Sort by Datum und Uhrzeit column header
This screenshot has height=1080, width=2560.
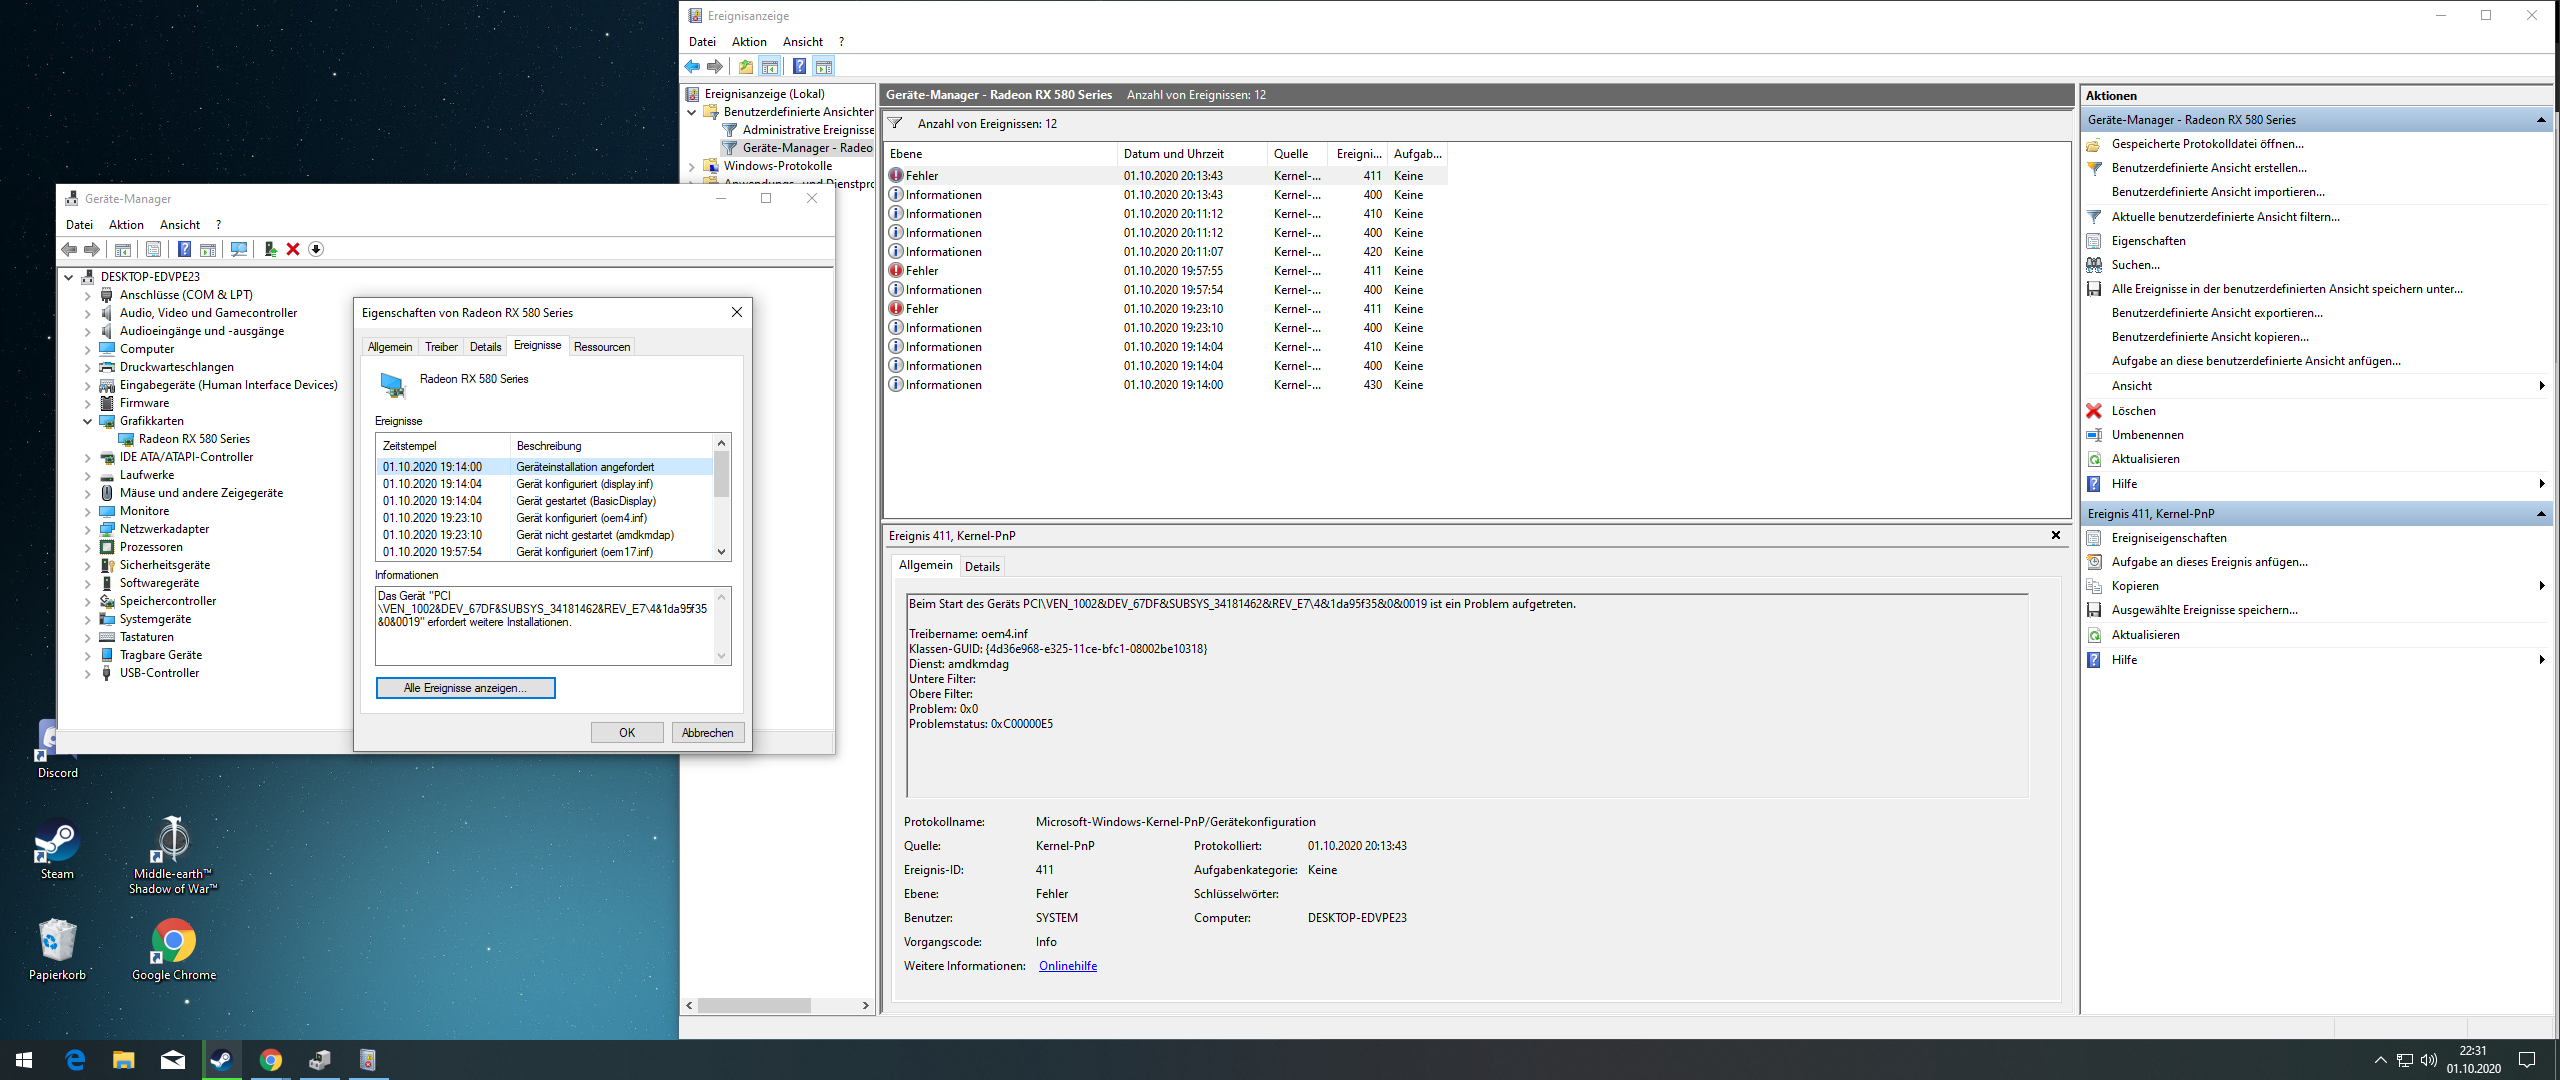click(x=1191, y=154)
